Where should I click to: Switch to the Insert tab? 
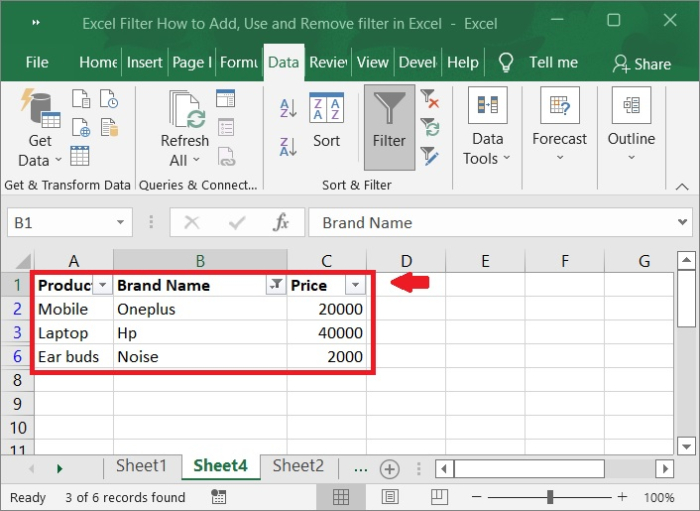click(x=145, y=62)
